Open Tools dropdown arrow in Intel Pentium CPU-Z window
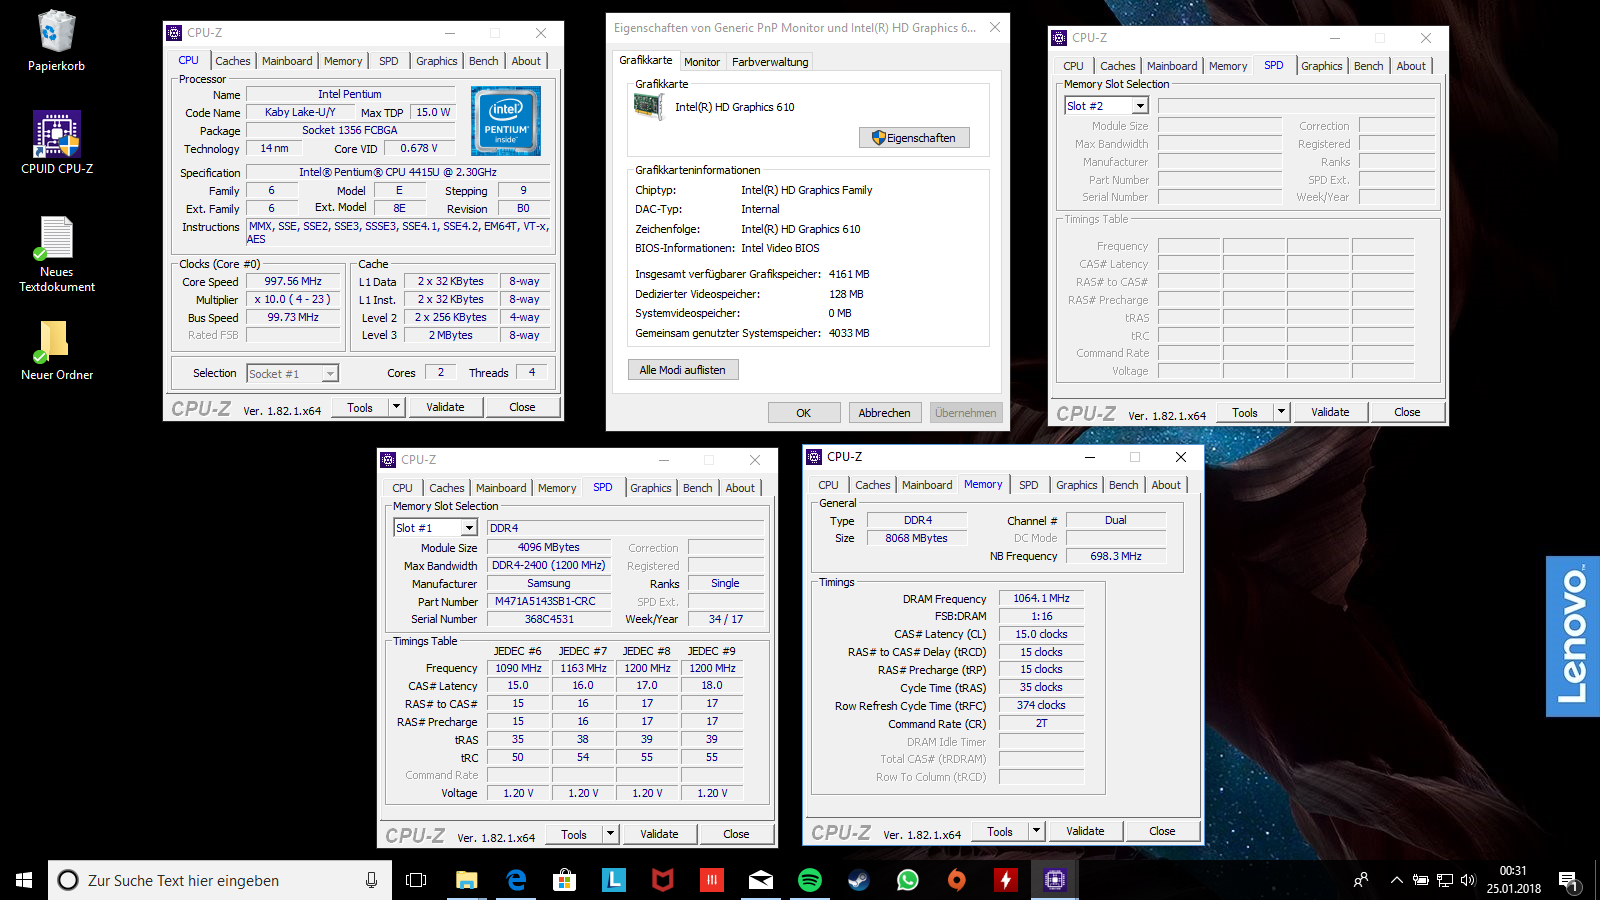1600x900 pixels. pos(396,407)
